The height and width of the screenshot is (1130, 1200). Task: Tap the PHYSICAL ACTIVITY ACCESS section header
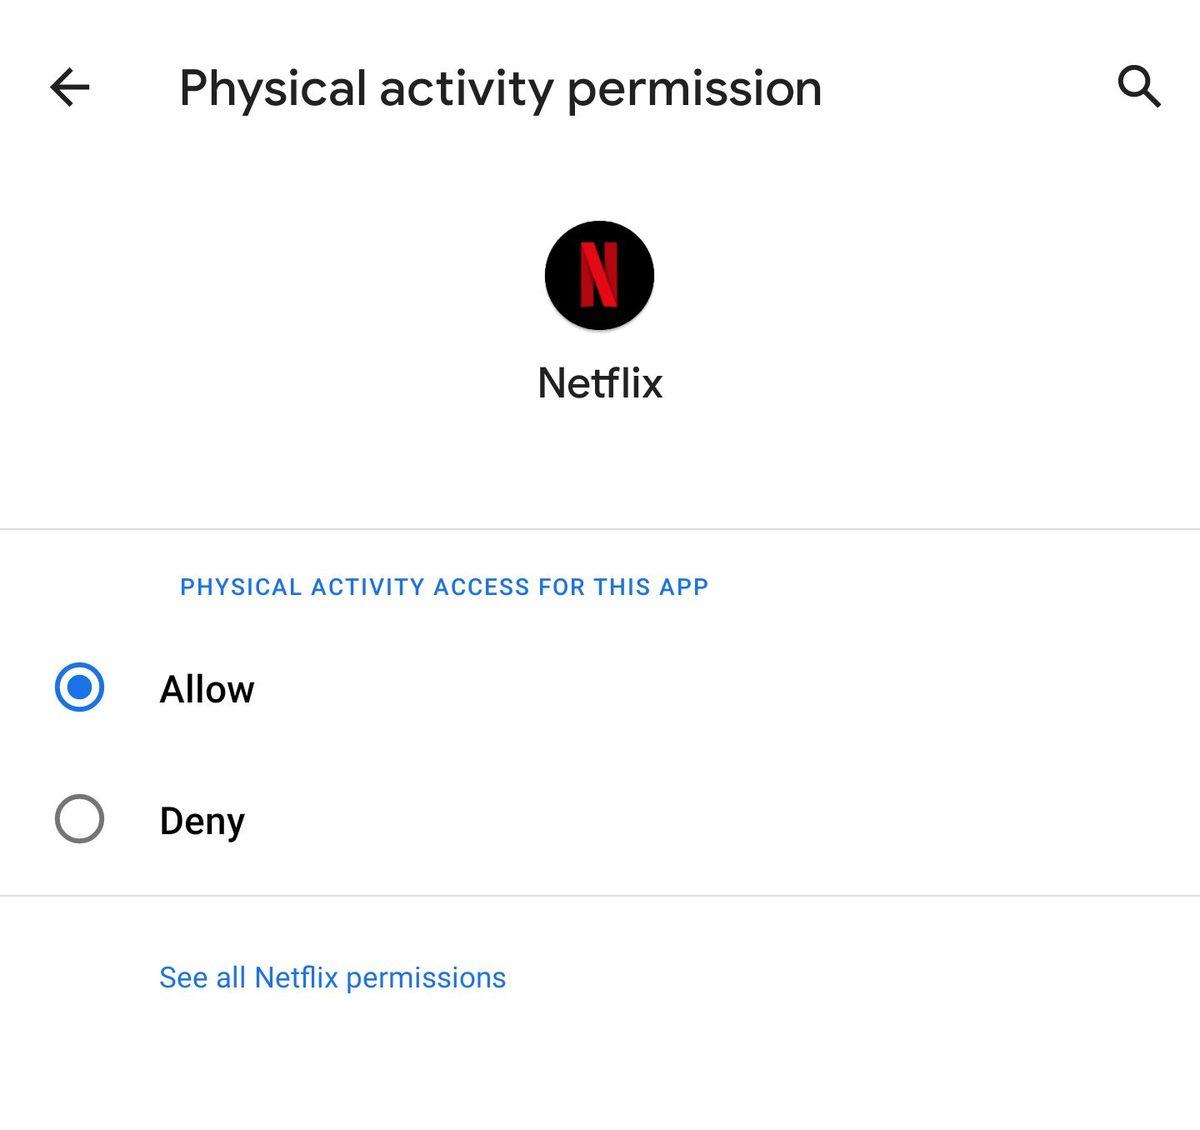point(443,587)
